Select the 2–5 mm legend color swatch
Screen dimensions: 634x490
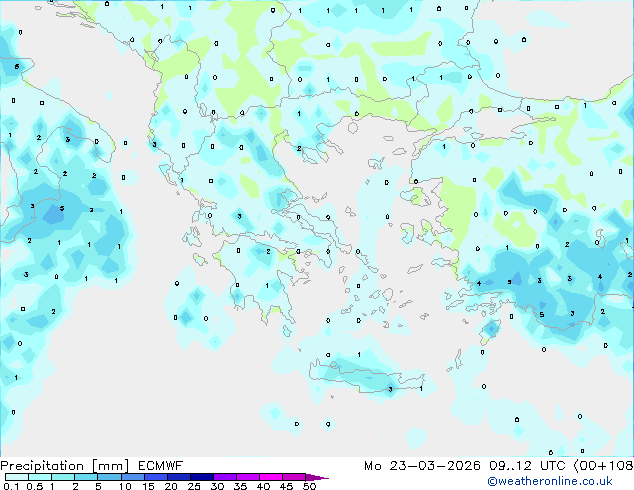pos(86,477)
